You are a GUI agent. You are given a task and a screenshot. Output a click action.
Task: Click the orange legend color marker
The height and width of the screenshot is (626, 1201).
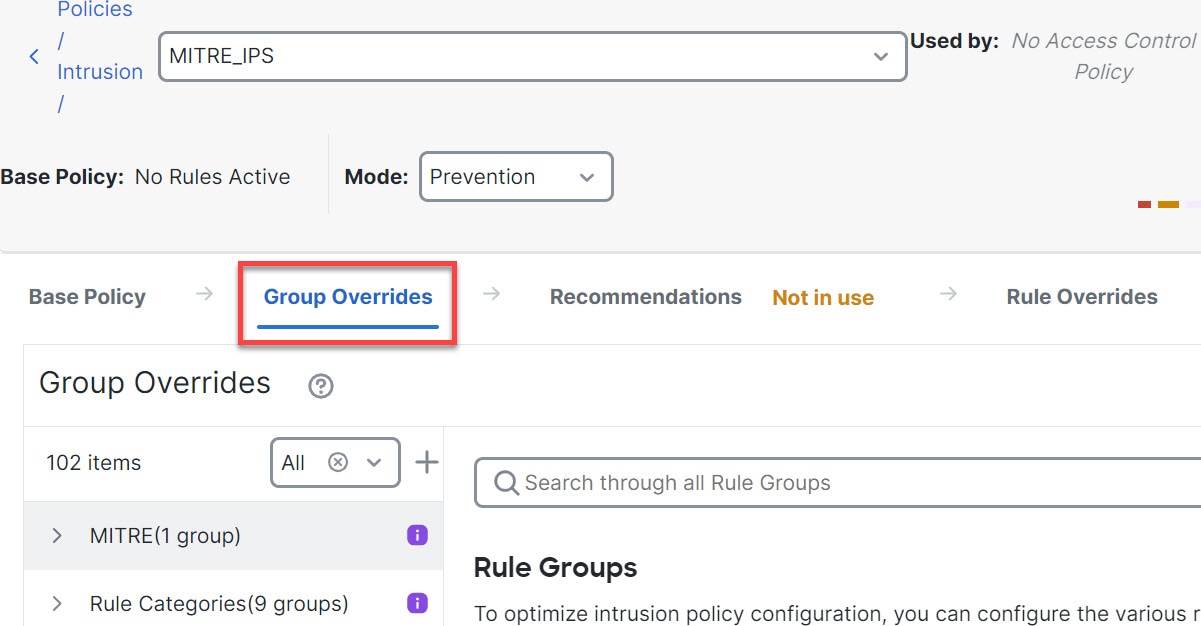(1168, 204)
